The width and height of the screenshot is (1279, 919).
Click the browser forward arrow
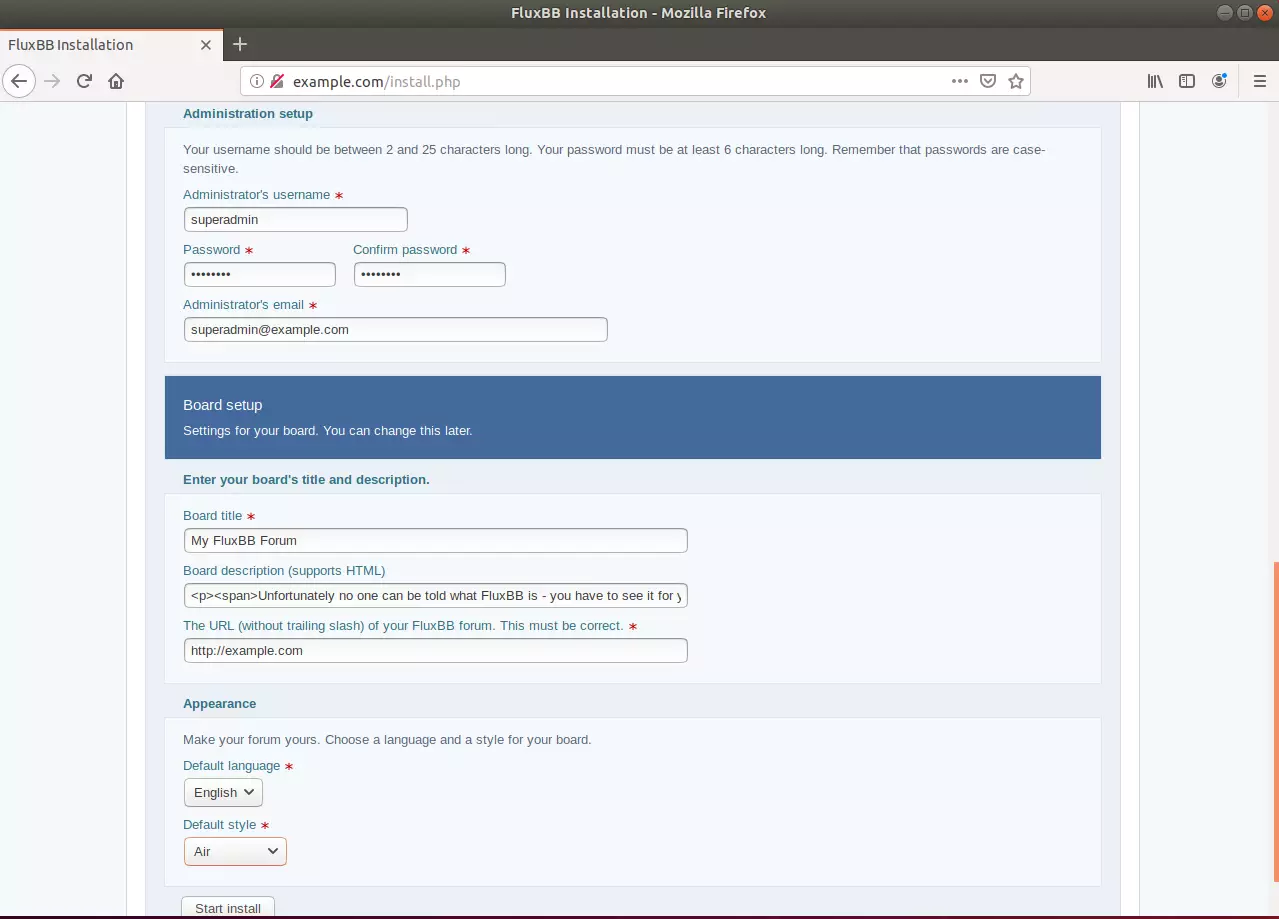click(52, 81)
